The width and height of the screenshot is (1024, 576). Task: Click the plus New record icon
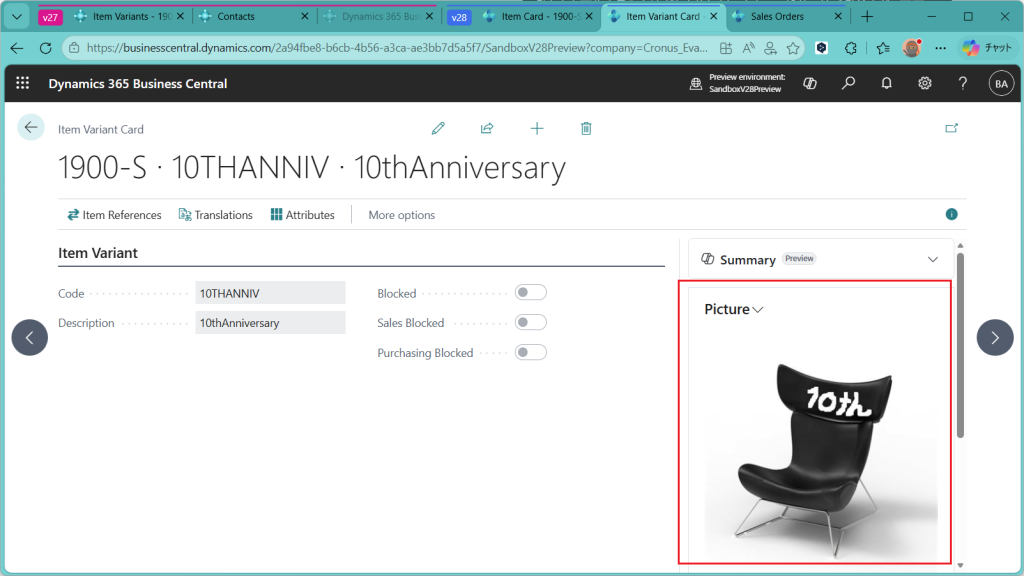(537, 128)
